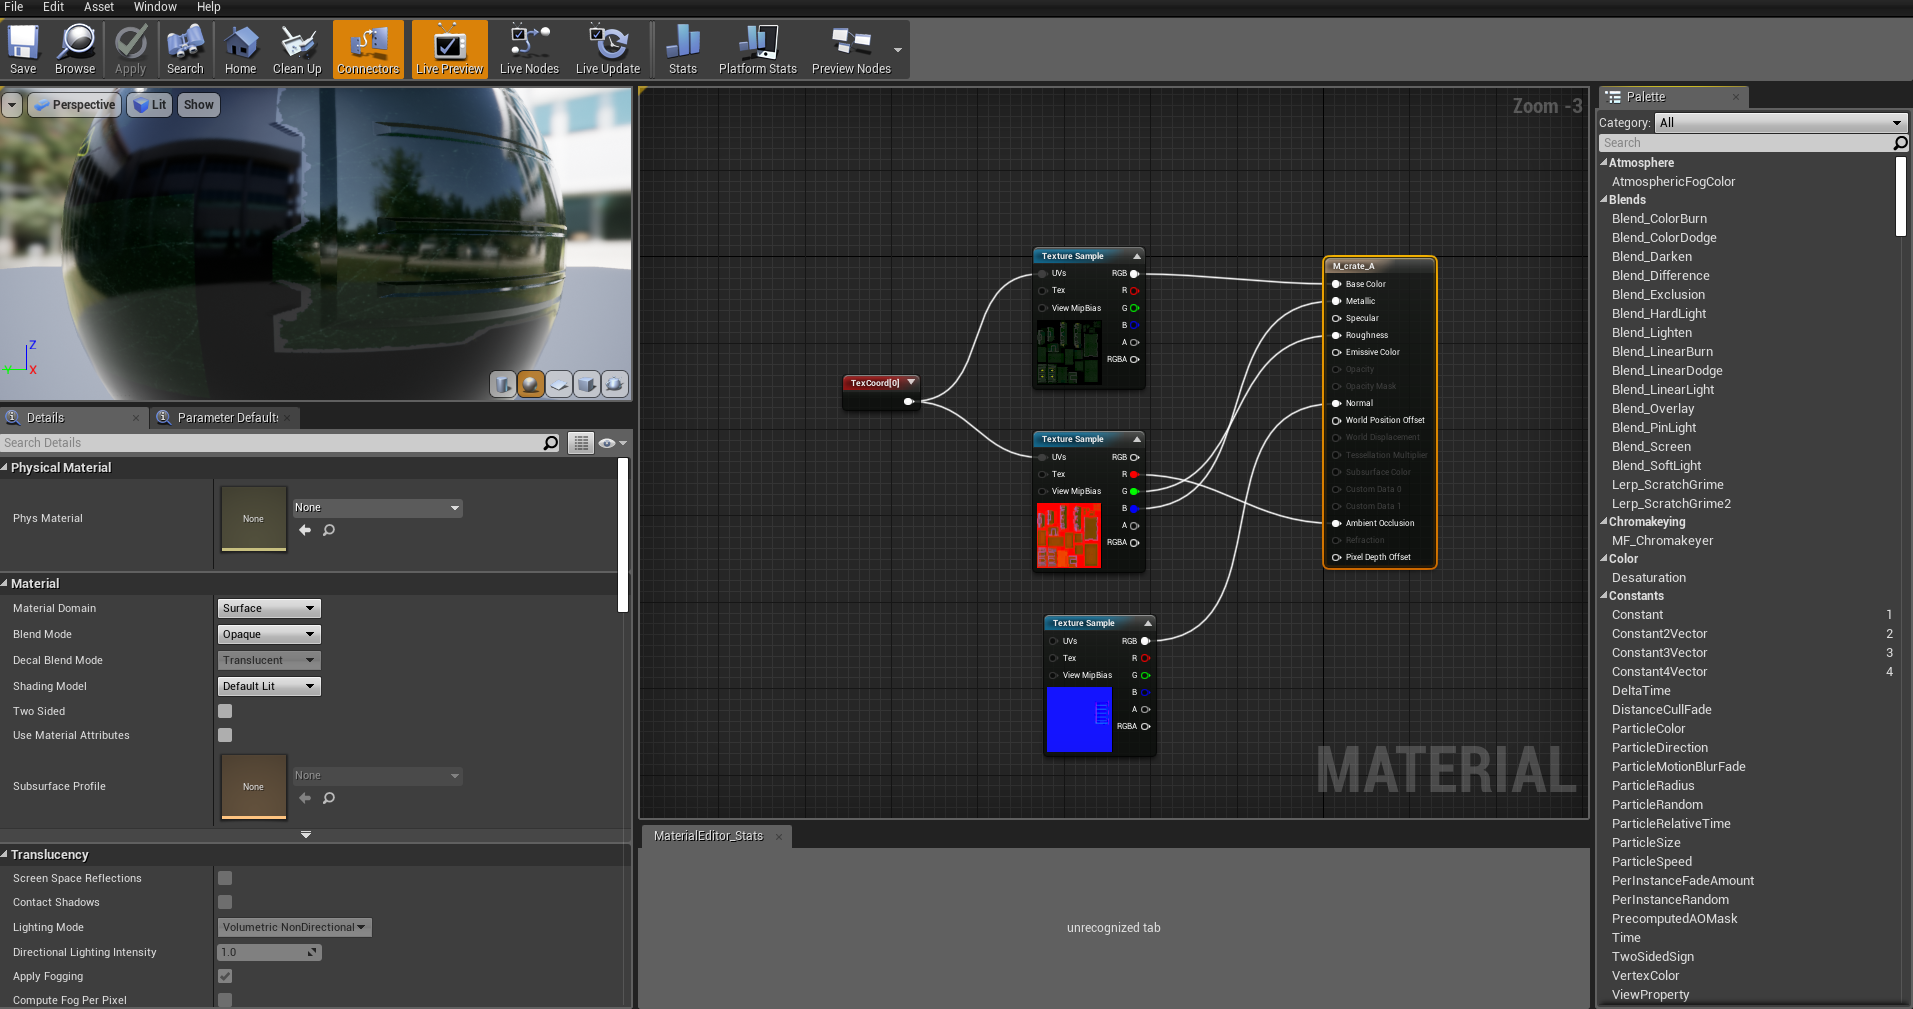Open the Blend Mode dropdown

[x=268, y=633]
